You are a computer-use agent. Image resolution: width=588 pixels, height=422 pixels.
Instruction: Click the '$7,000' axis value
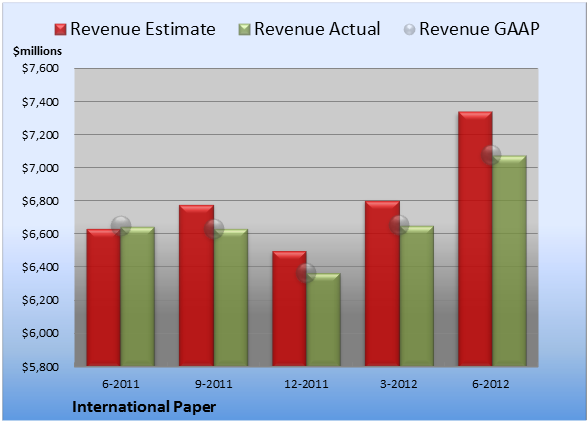coord(40,168)
